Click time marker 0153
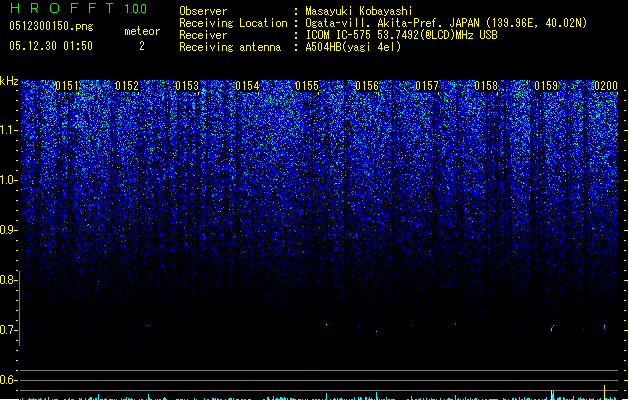 click(x=187, y=85)
